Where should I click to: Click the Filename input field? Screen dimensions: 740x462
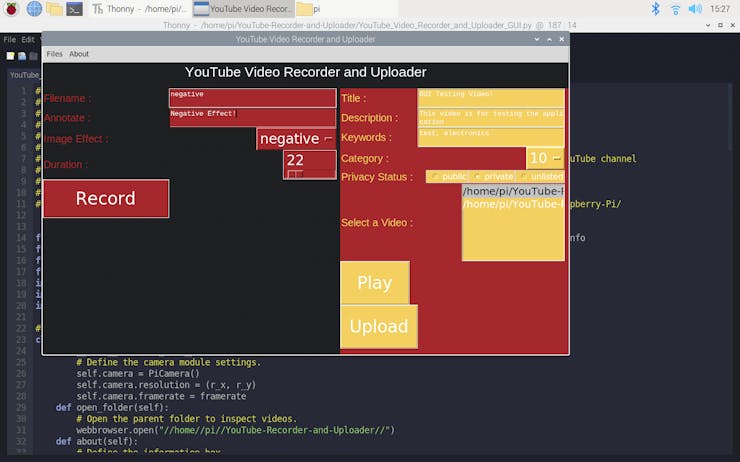(252, 98)
